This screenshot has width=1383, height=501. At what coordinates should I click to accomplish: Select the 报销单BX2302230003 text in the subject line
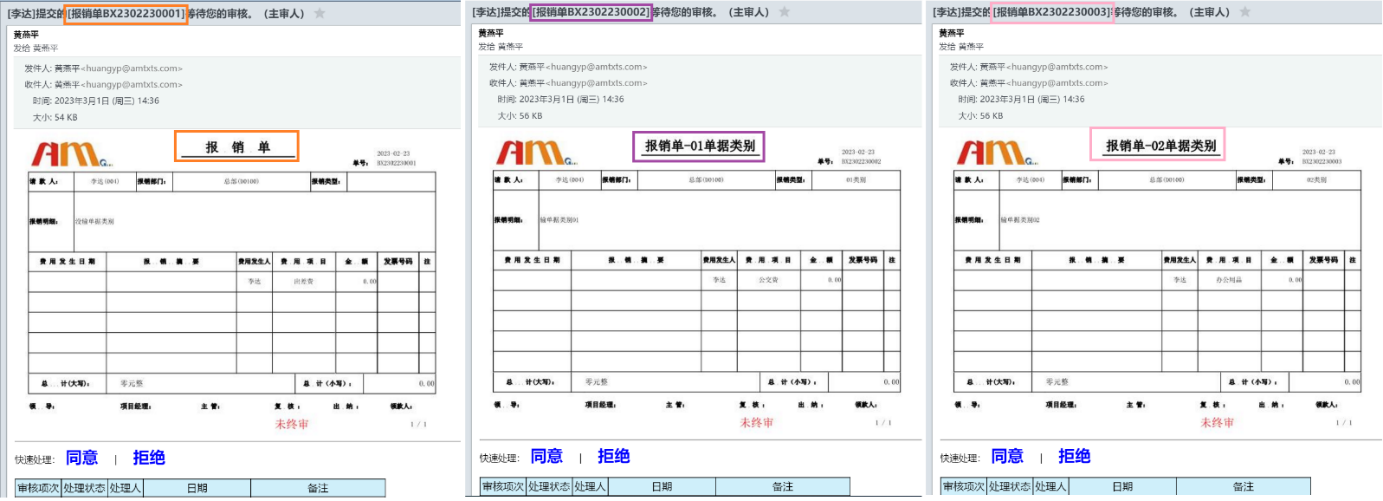[x=1052, y=12]
